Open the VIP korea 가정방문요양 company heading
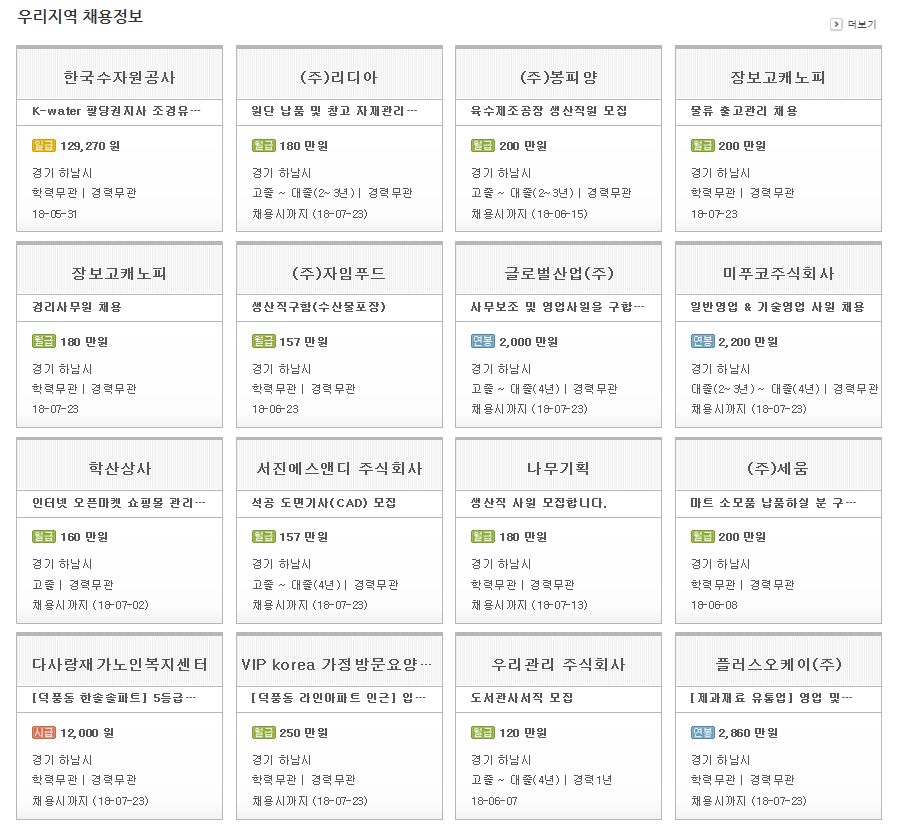Image resolution: width=900 pixels, height=830 pixels. (x=338, y=664)
